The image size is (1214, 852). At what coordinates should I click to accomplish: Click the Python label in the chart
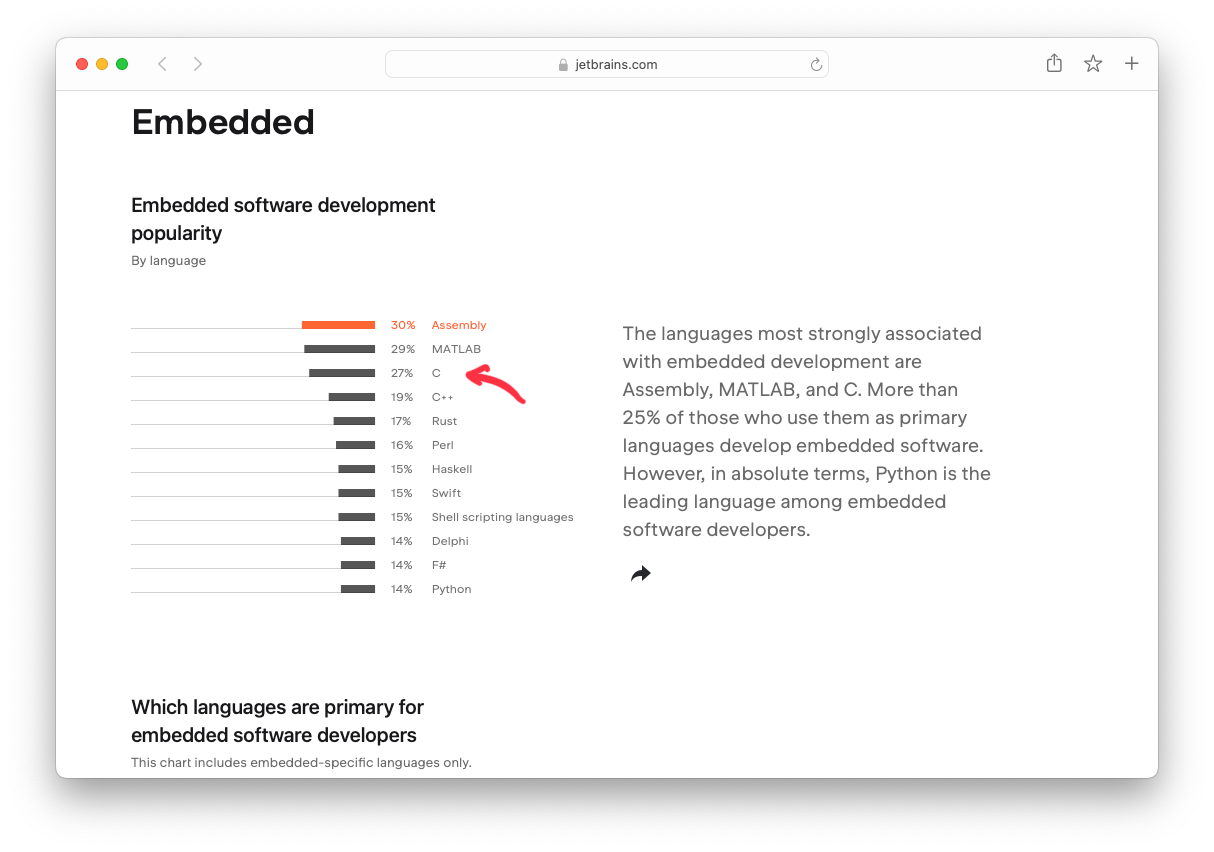451,589
